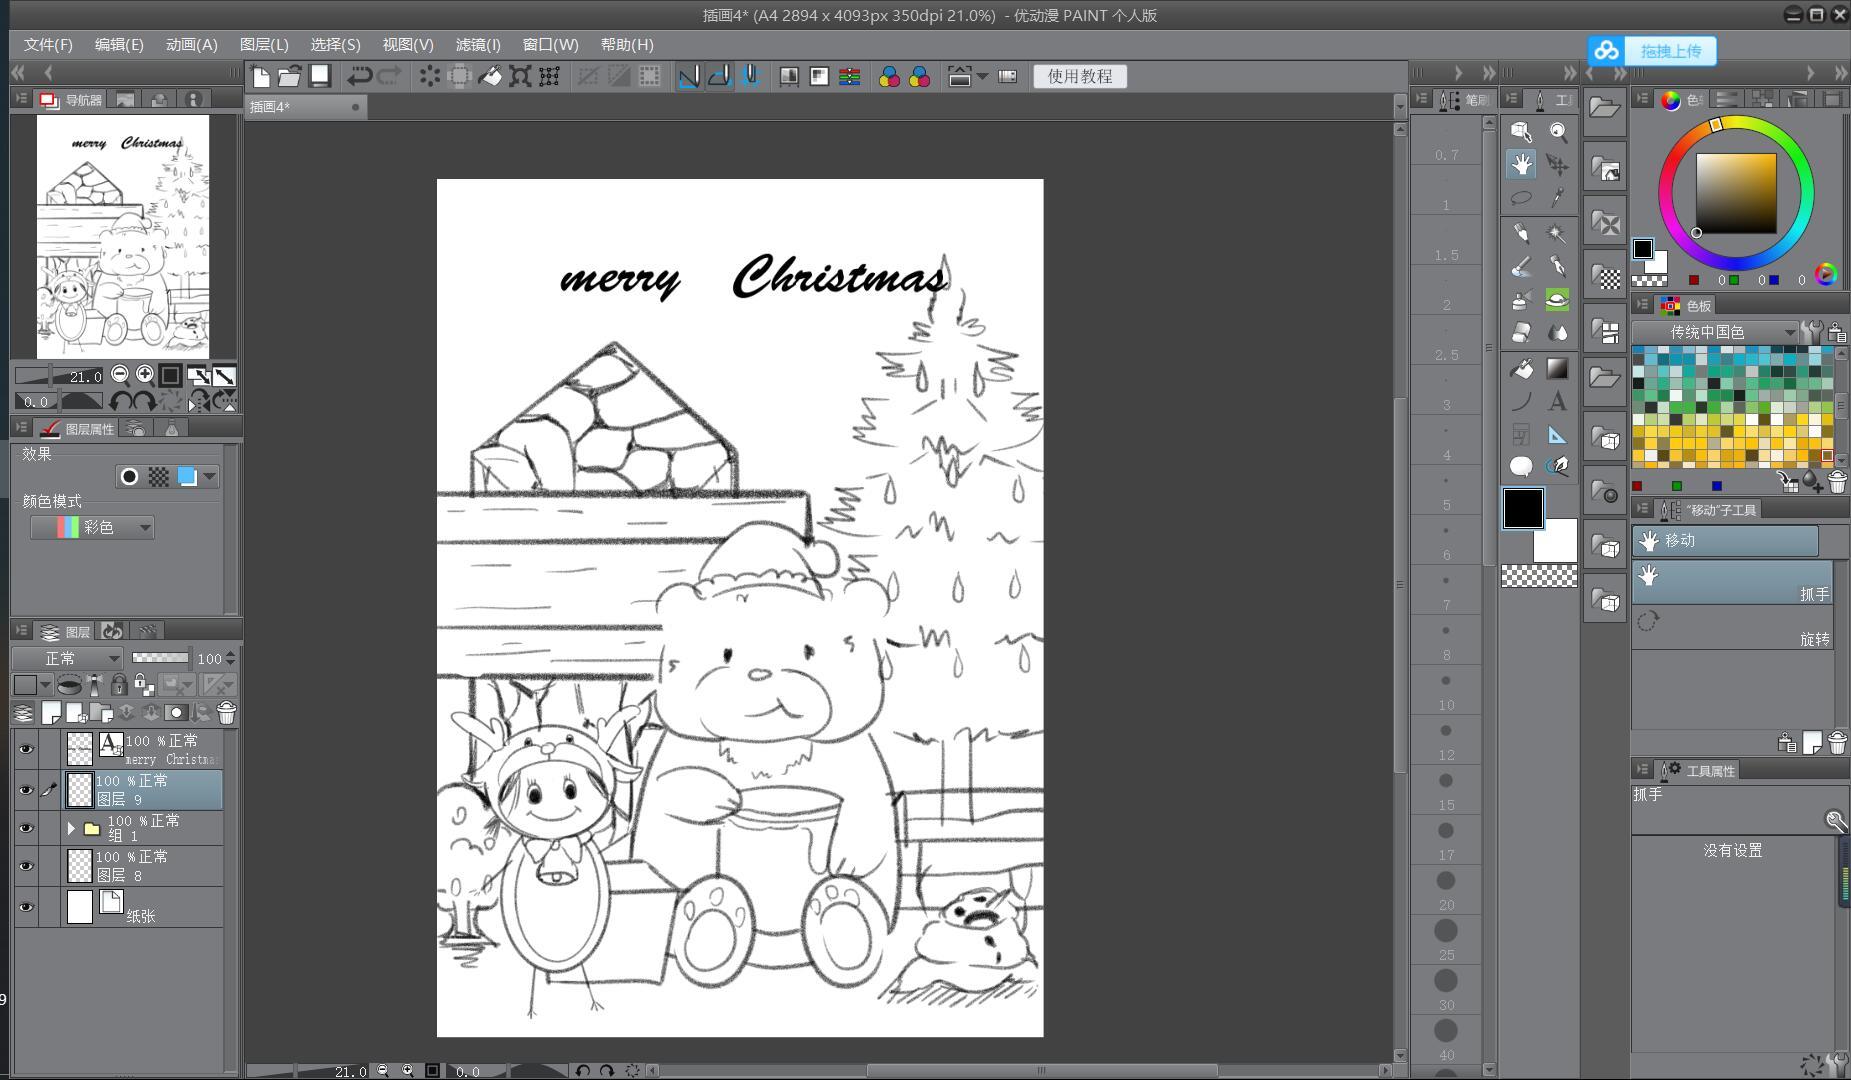1851x1080 pixels.
Task: Hide the 组 1 folder layer
Action: point(26,828)
